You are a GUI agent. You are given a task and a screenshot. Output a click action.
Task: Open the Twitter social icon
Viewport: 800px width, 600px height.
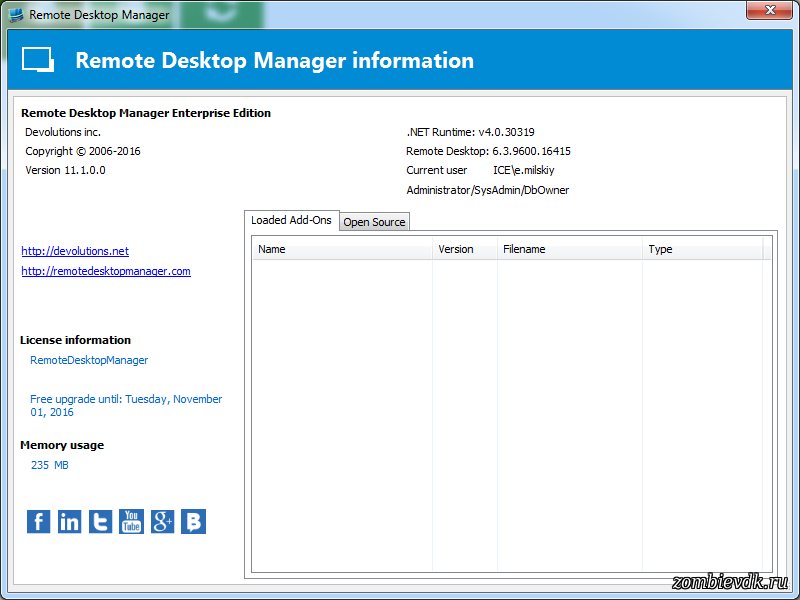point(101,521)
